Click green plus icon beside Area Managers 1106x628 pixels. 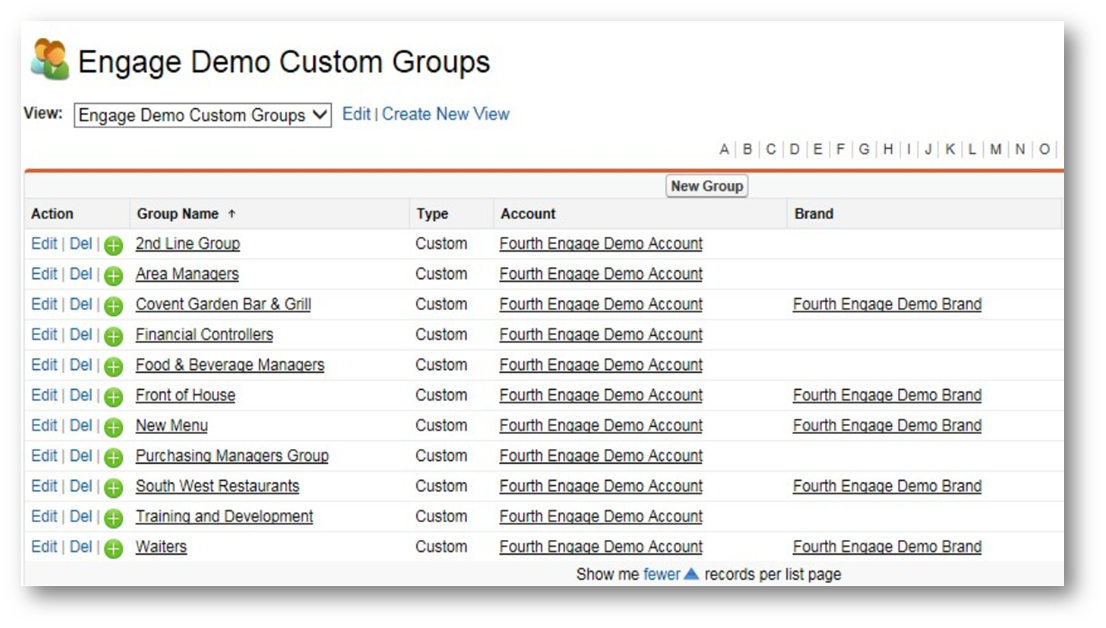coord(113,275)
